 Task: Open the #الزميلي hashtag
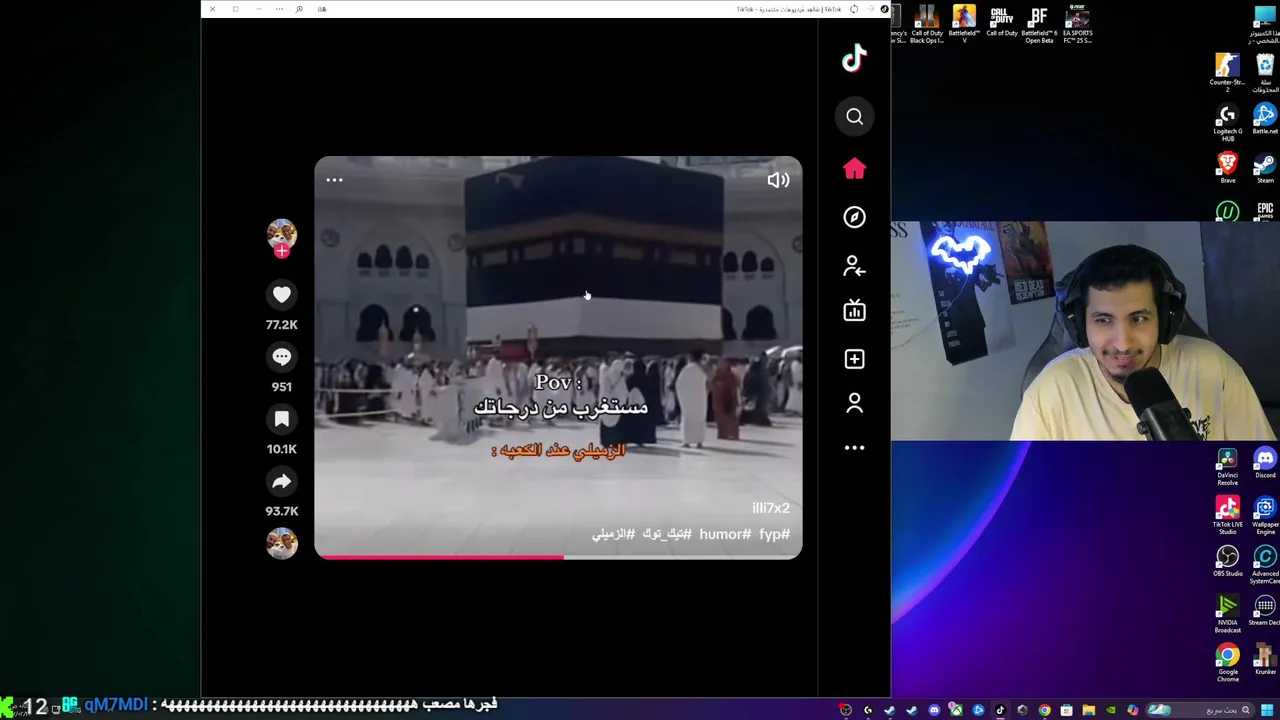(613, 534)
